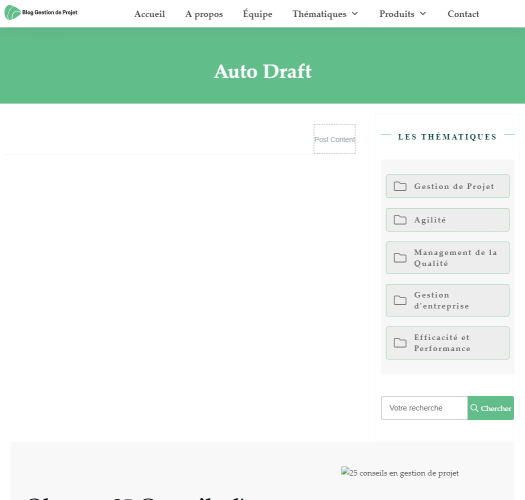This screenshot has height=500, width=525.
Task: Click the 25 conseils en gestion image
Action: (400, 473)
